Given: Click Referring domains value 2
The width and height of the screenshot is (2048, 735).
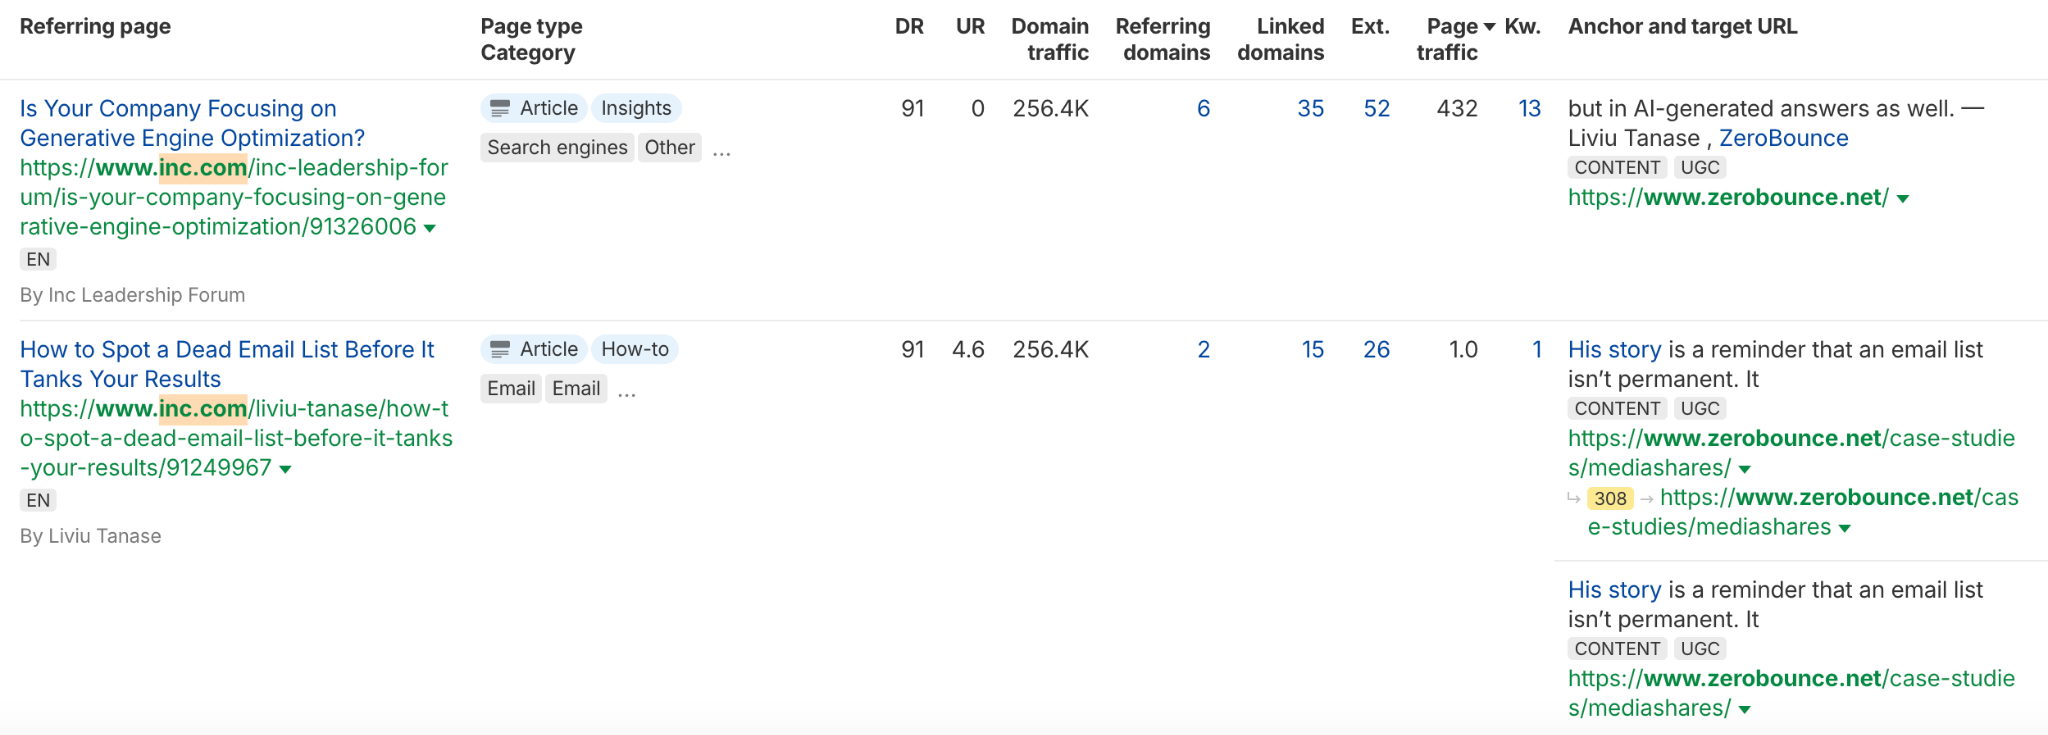Looking at the screenshot, I should (x=1203, y=349).
